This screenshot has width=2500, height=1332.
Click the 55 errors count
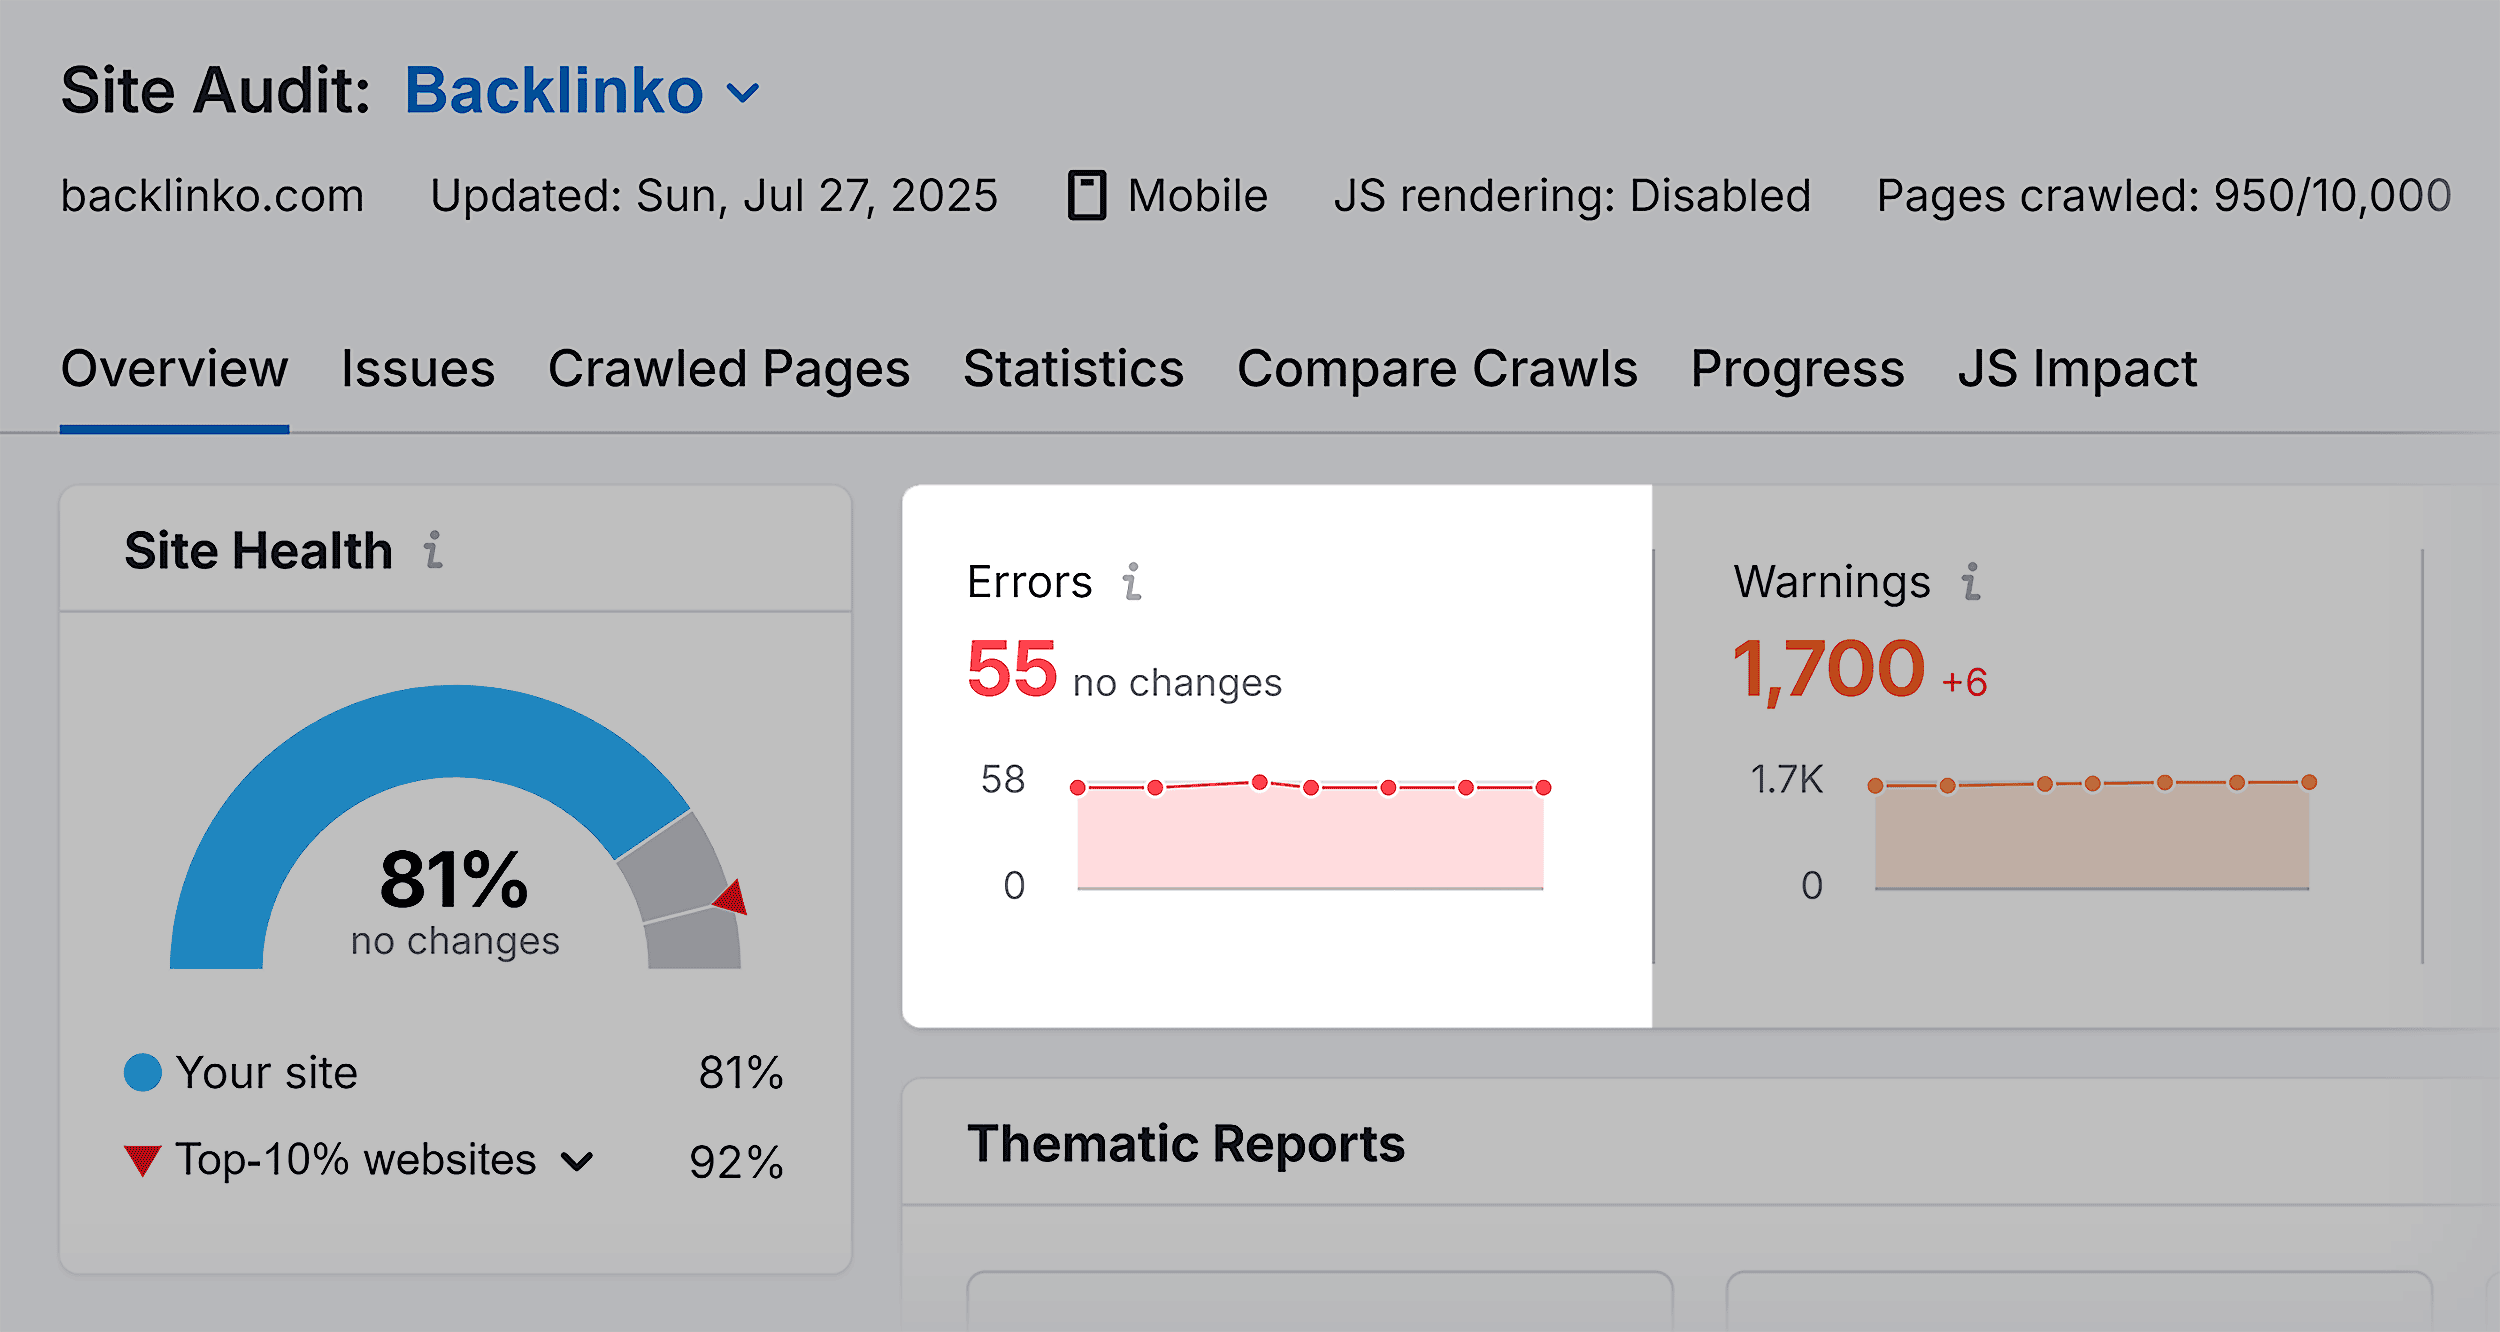pyautogui.click(x=1011, y=669)
